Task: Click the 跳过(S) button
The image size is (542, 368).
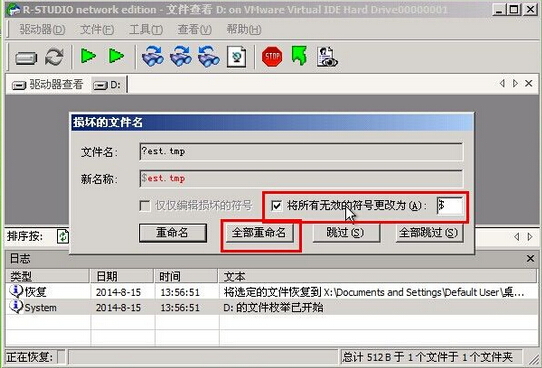Action: click(x=346, y=233)
